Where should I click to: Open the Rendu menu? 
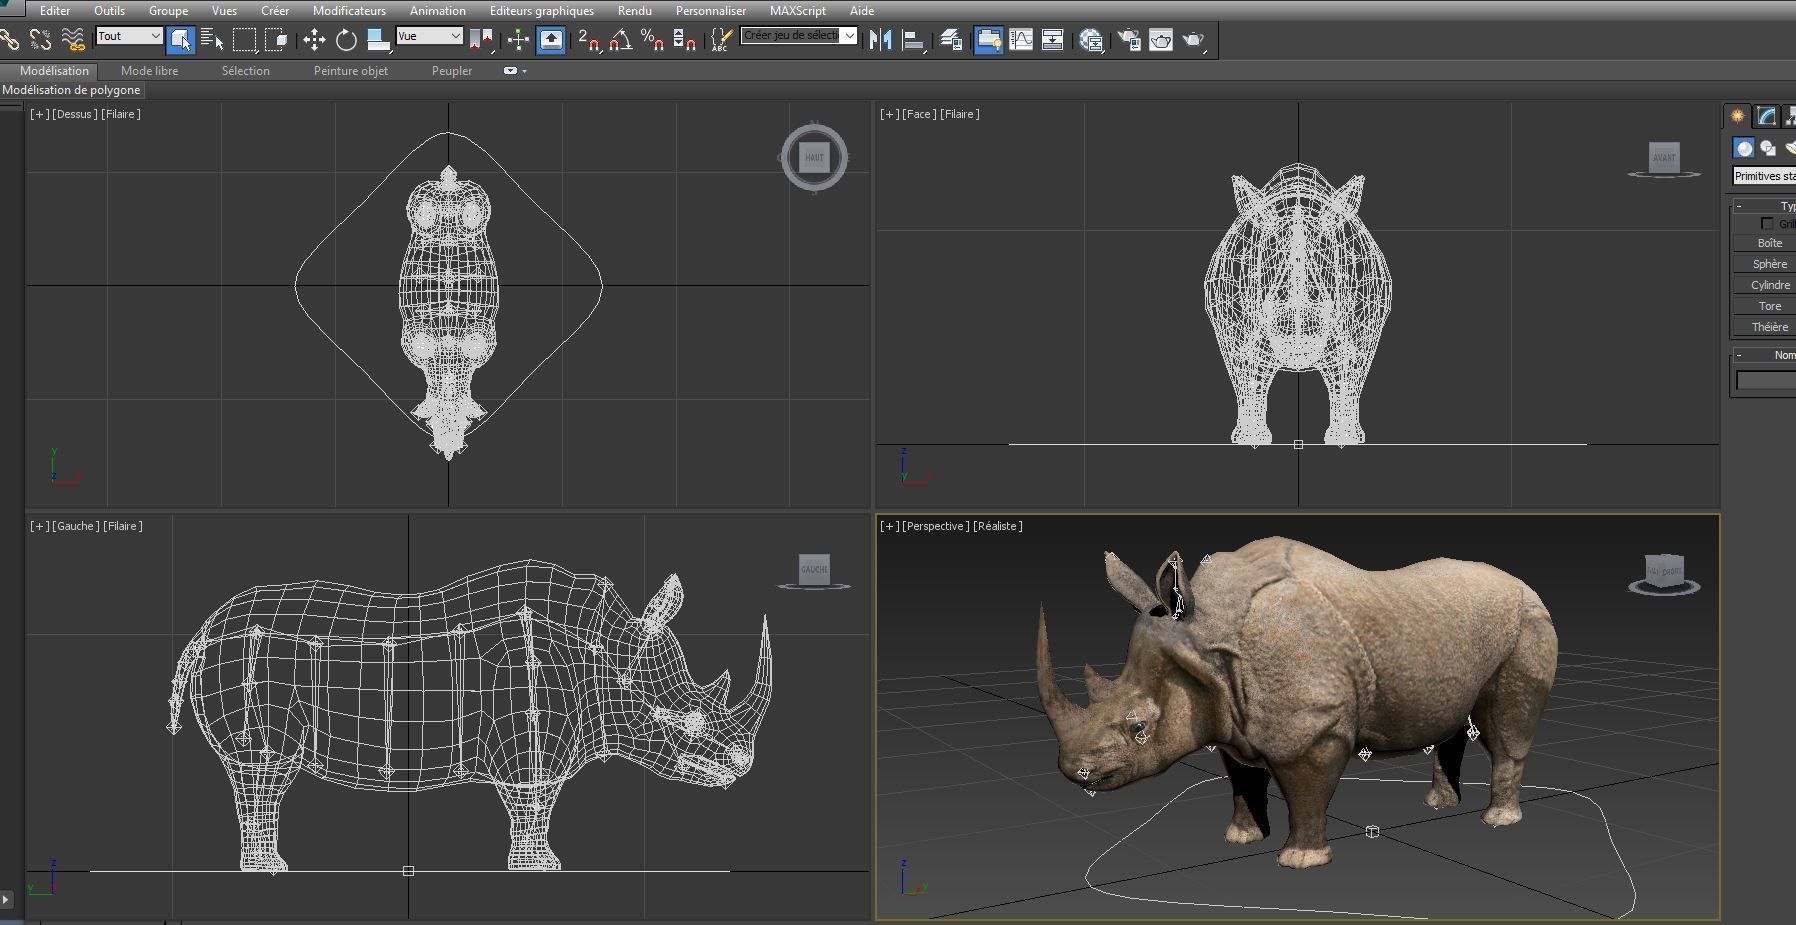click(x=635, y=11)
